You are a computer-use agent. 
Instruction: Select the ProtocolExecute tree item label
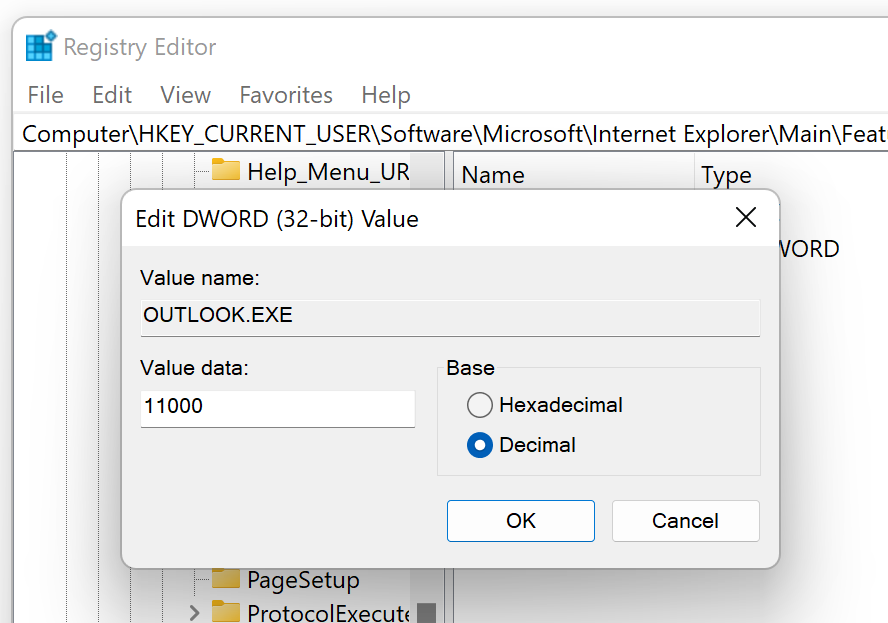(x=328, y=613)
